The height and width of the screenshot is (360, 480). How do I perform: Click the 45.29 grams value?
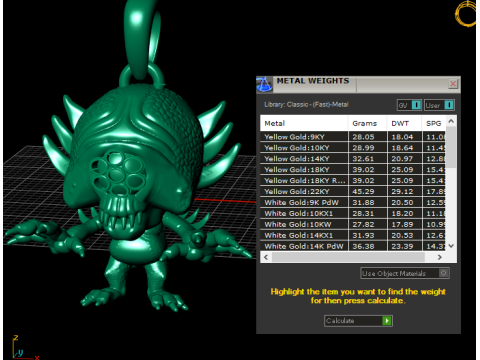pyautogui.click(x=363, y=192)
